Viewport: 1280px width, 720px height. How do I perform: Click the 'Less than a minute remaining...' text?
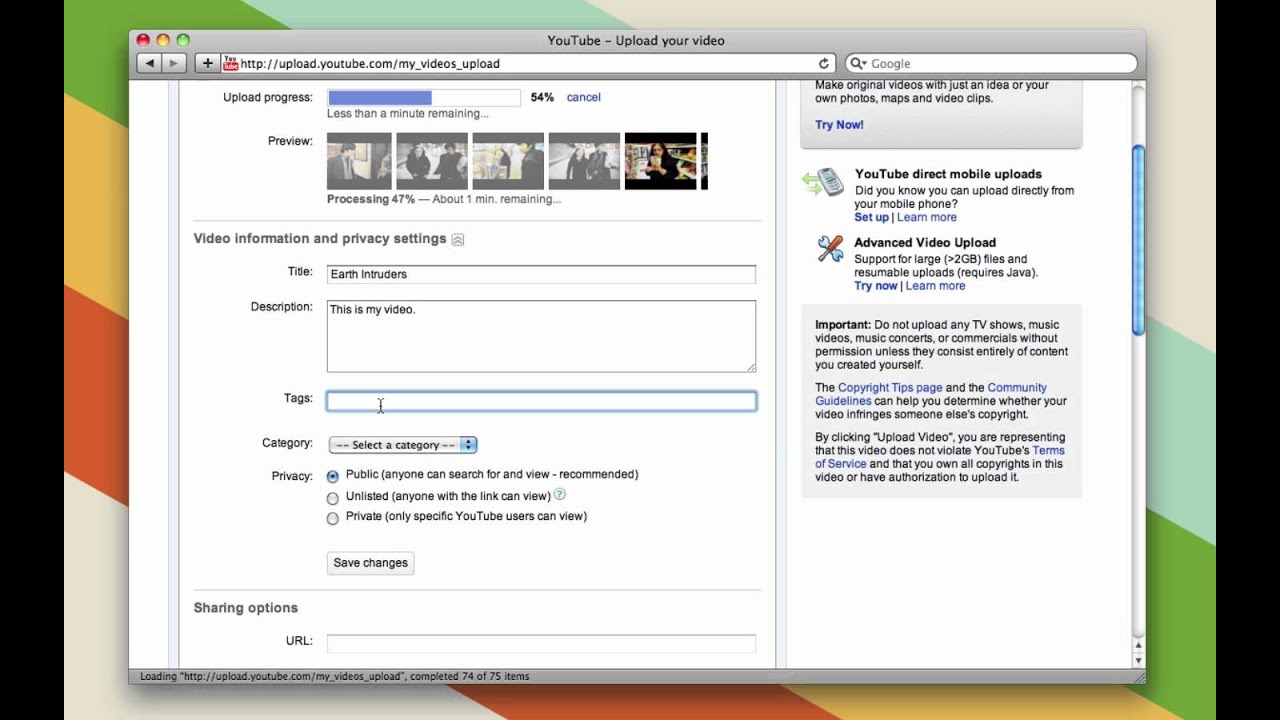coord(408,114)
